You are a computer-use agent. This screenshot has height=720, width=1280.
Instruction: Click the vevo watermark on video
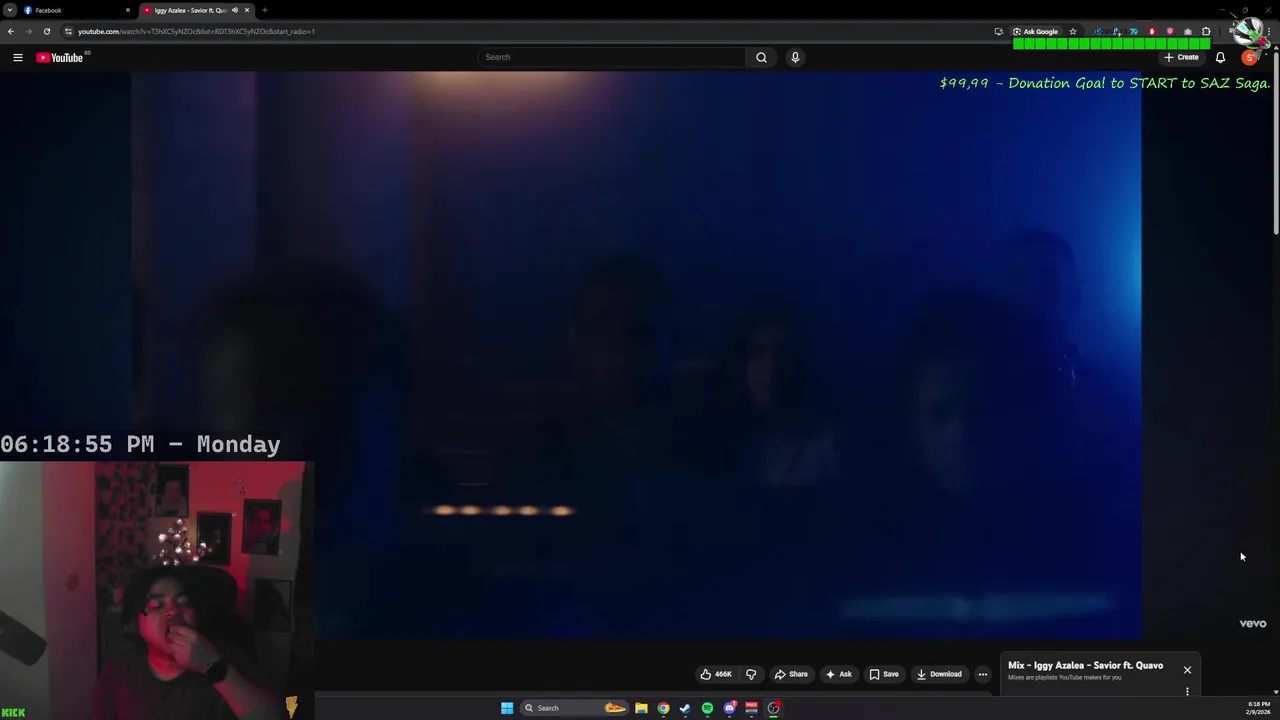click(x=1253, y=624)
